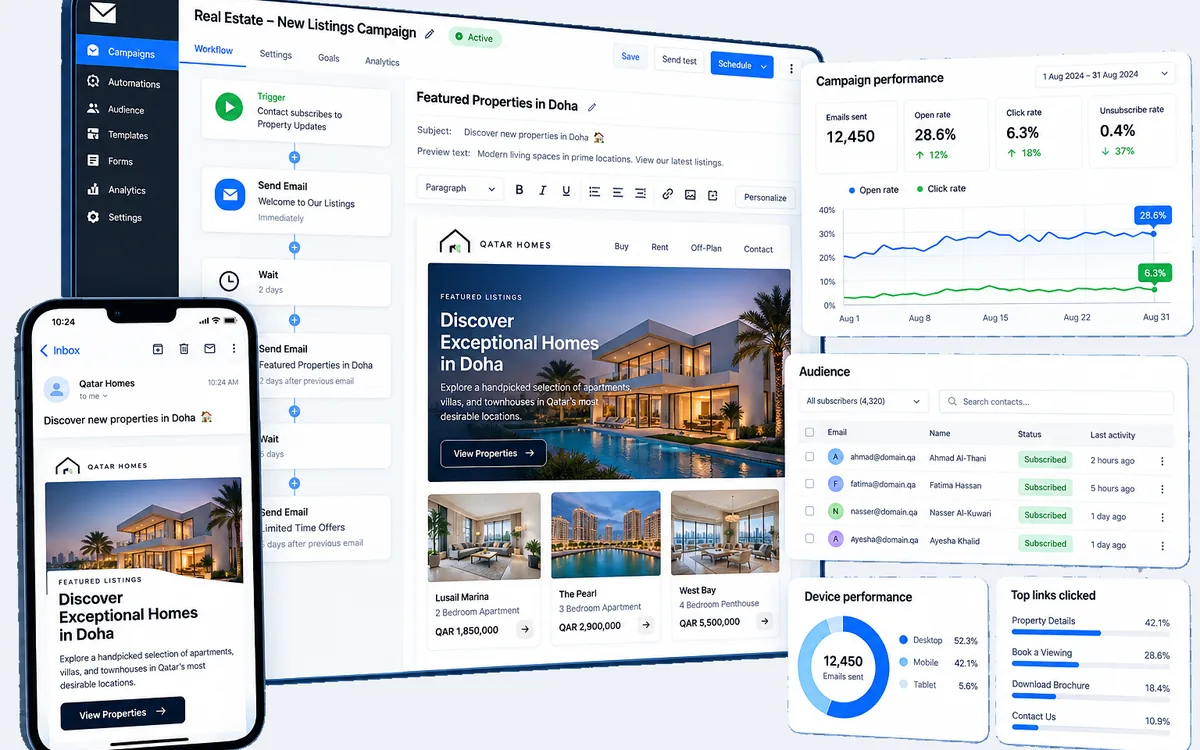The width and height of the screenshot is (1200, 750).
Task: Switch to the campaign Settings tab
Action: [276, 54]
